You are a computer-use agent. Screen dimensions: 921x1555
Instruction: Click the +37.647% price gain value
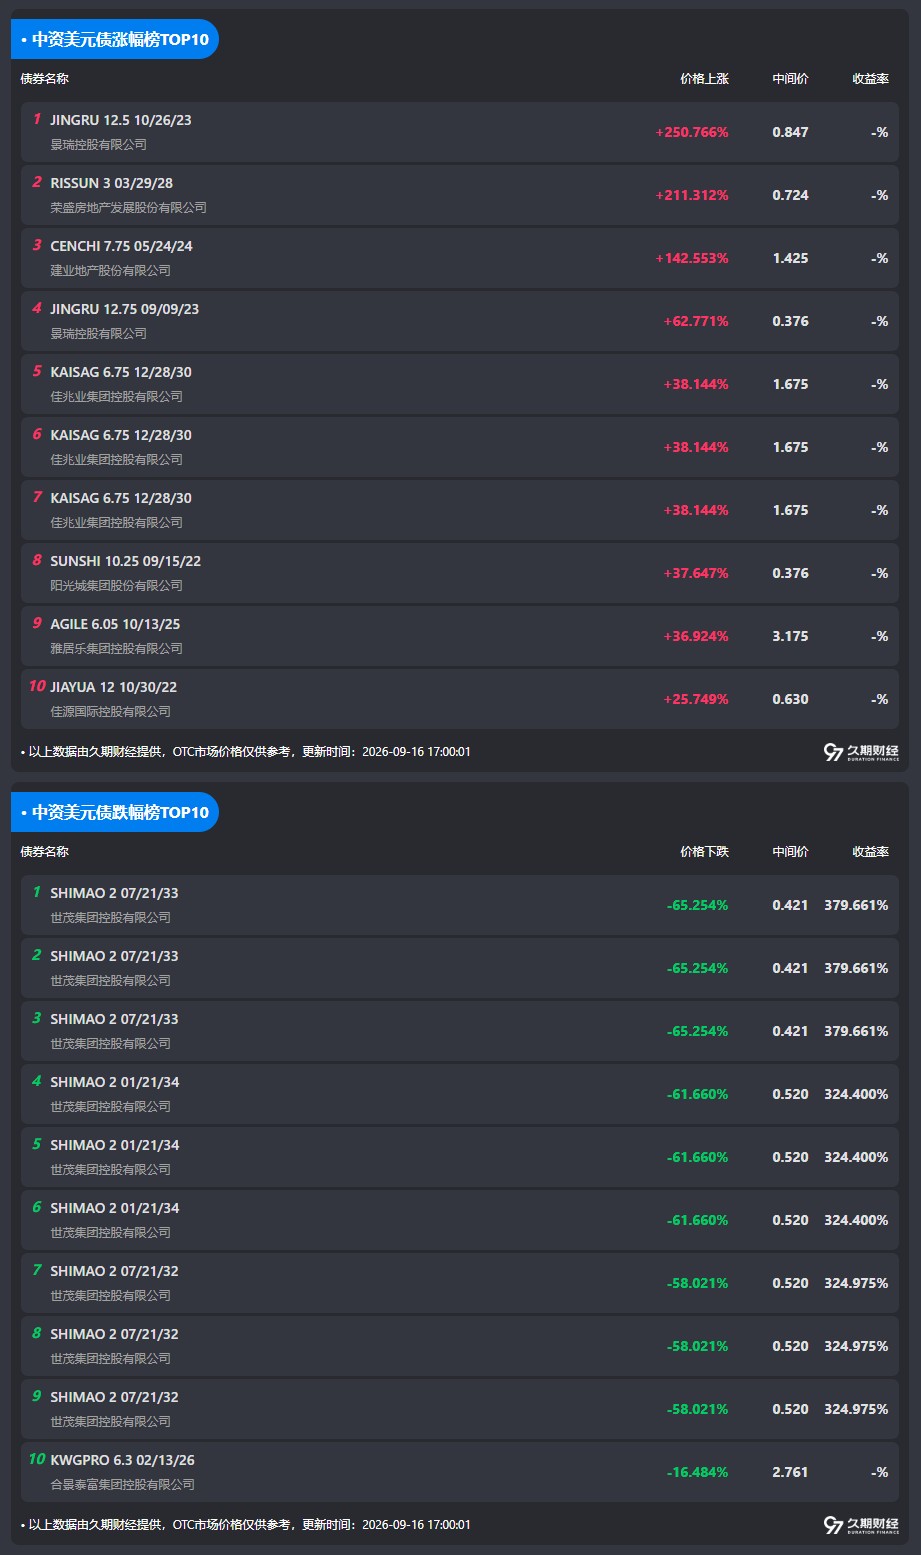pyautogui.click(x=696, y=573)
